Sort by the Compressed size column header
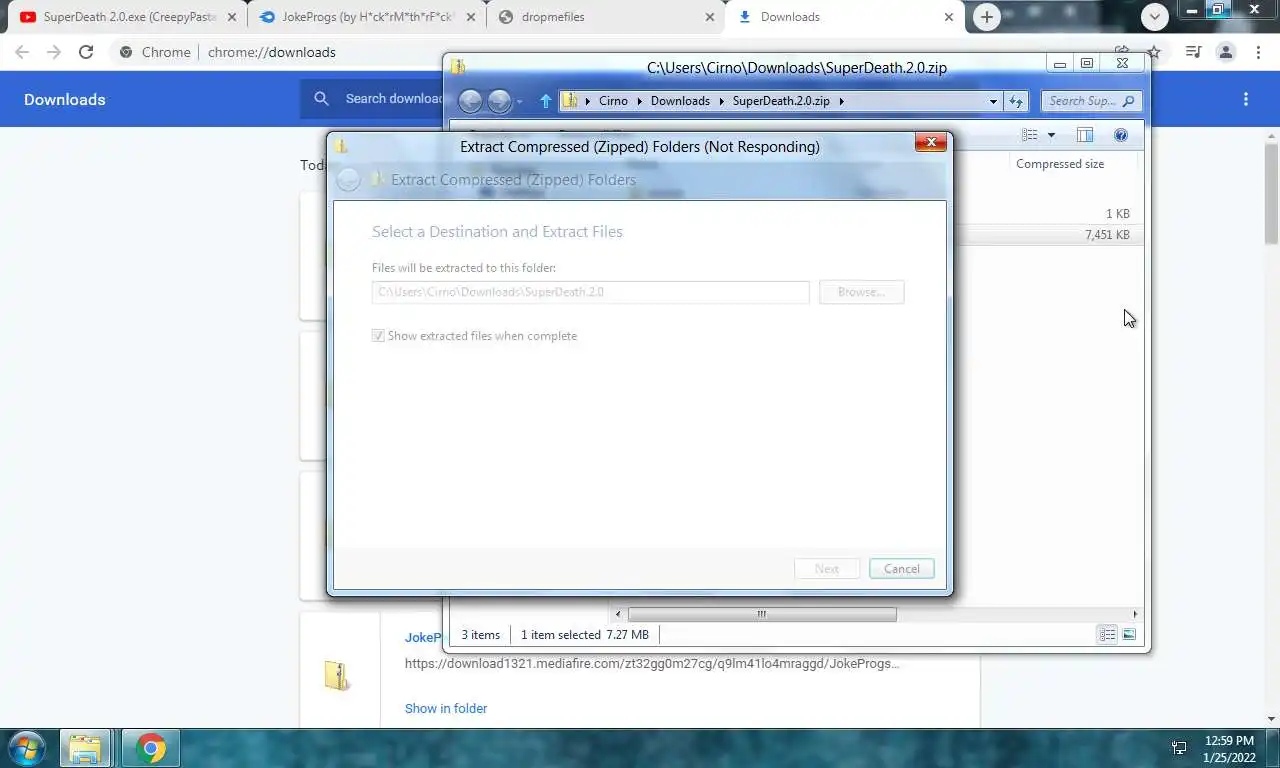The height and width of the screenshot is (768, 1280). 1060,164
